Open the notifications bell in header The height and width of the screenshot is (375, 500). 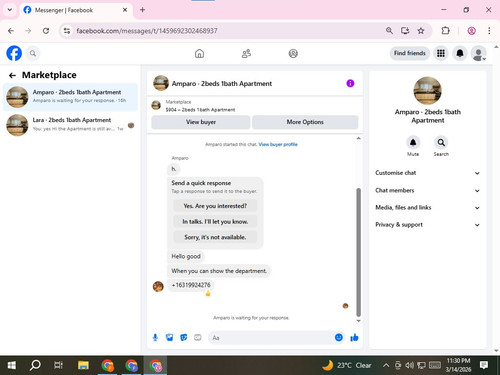click(x=460, y=53)
